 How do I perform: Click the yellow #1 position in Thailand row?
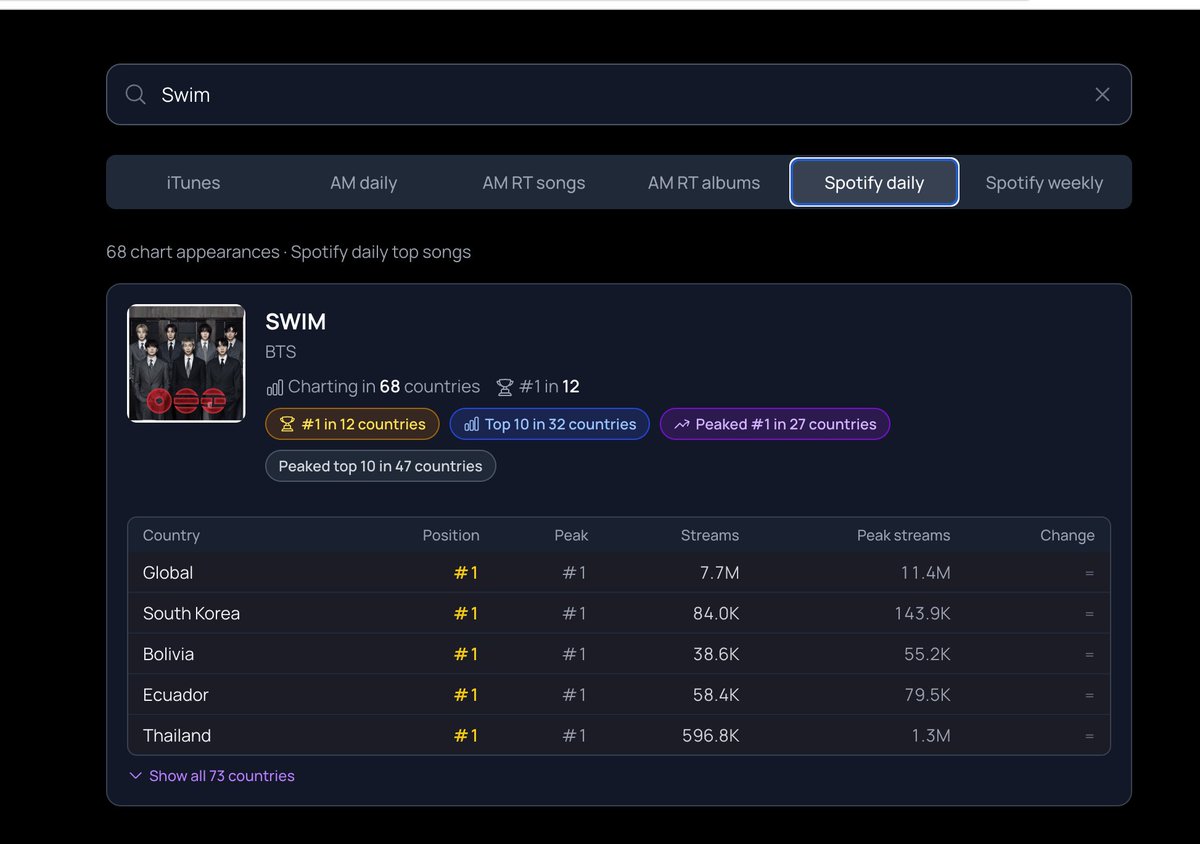point(466,736)
